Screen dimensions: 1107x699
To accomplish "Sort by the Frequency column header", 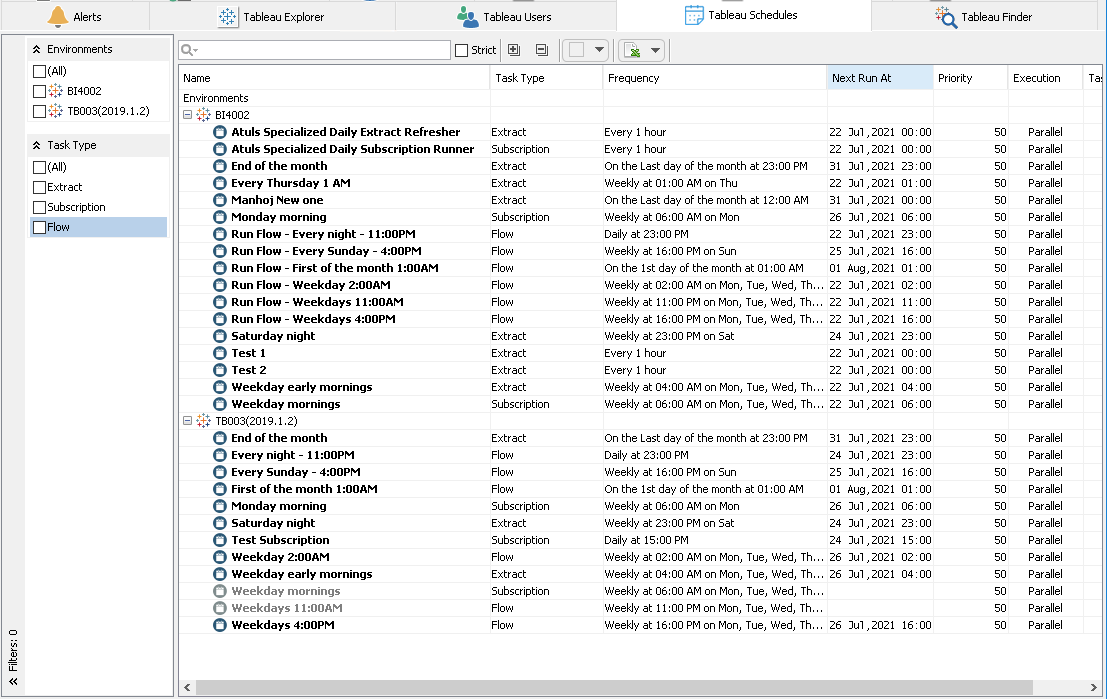I will coord(714,78).
